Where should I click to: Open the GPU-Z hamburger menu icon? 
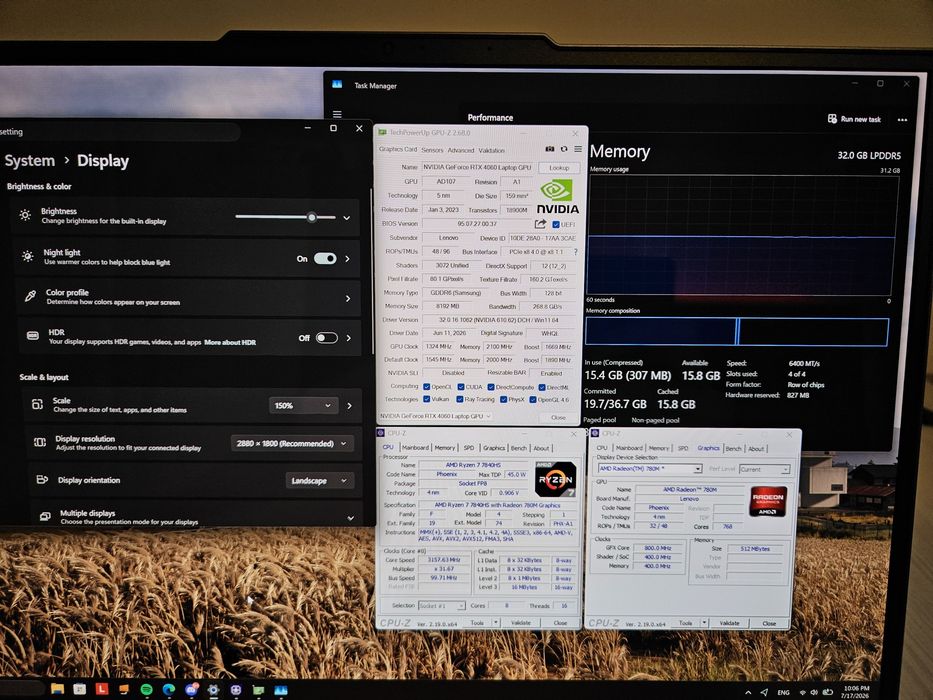click(578, 149)
